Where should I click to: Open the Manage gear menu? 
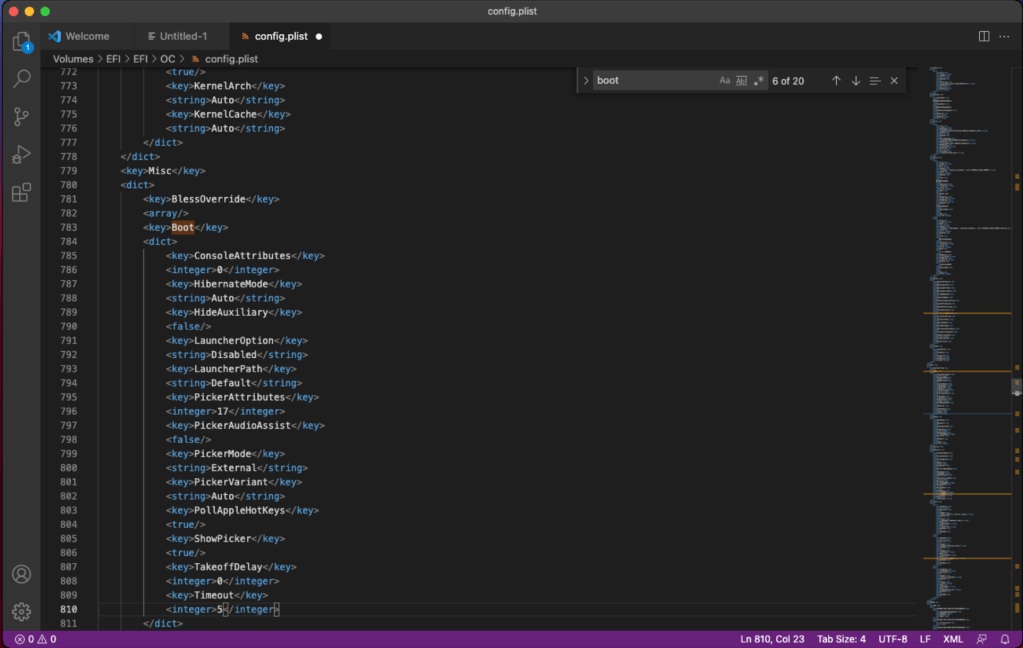[21, 611]
